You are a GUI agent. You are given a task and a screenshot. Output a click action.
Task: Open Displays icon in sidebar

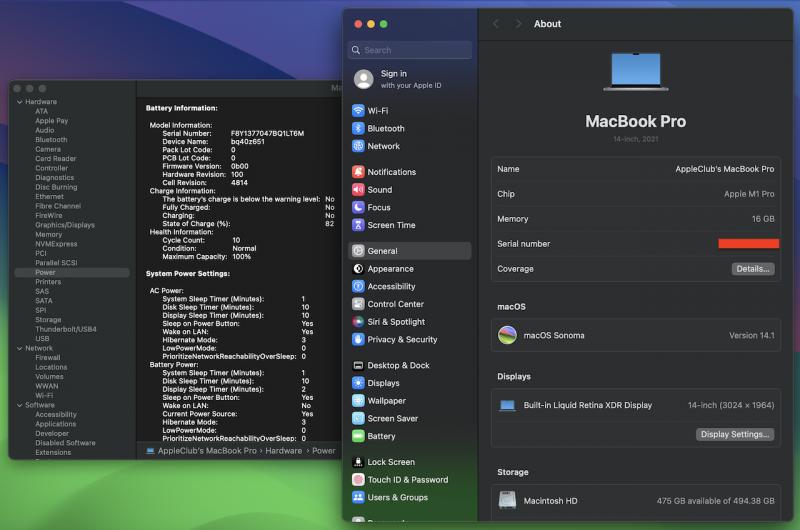coord(358,383)
